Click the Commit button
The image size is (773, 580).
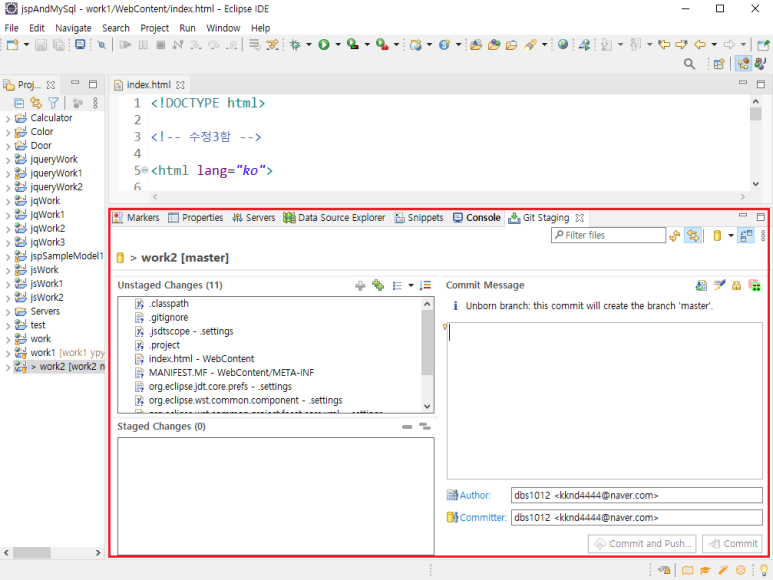(732, 544)
